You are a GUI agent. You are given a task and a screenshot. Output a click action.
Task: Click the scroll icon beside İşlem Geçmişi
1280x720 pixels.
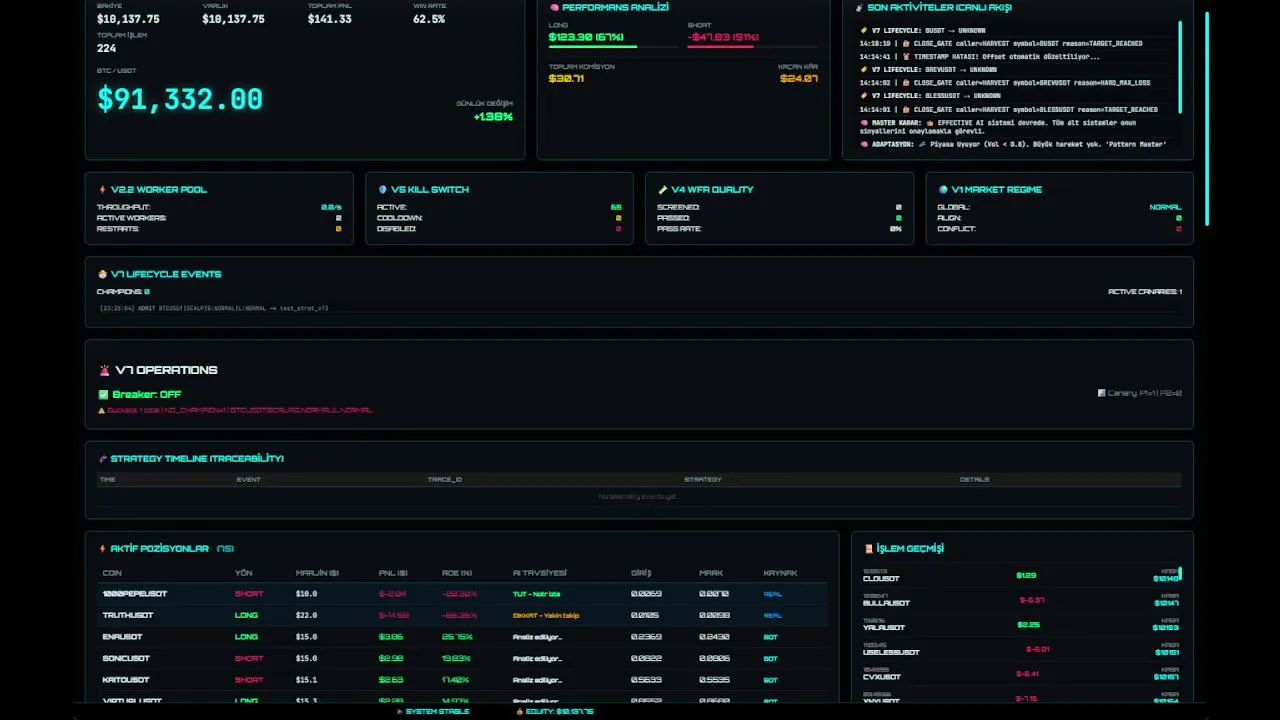click(868, 549)
